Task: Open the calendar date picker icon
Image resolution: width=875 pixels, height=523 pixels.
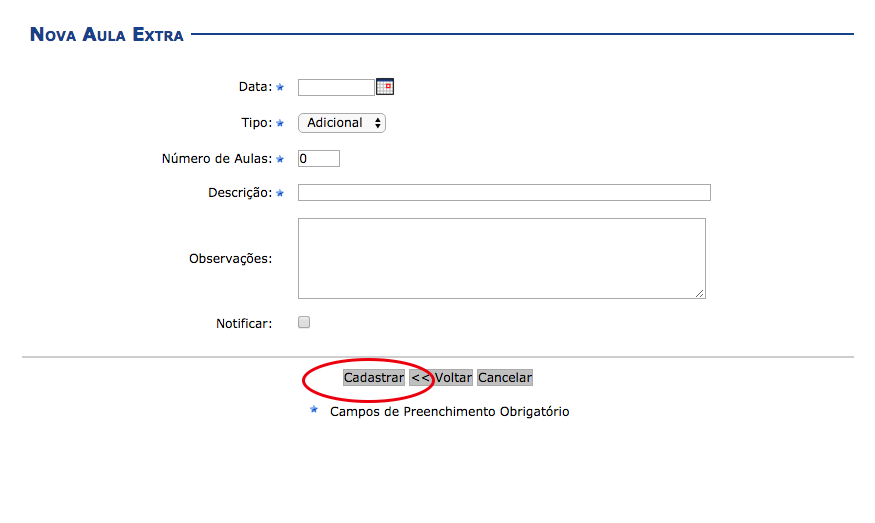Action: 385,87
